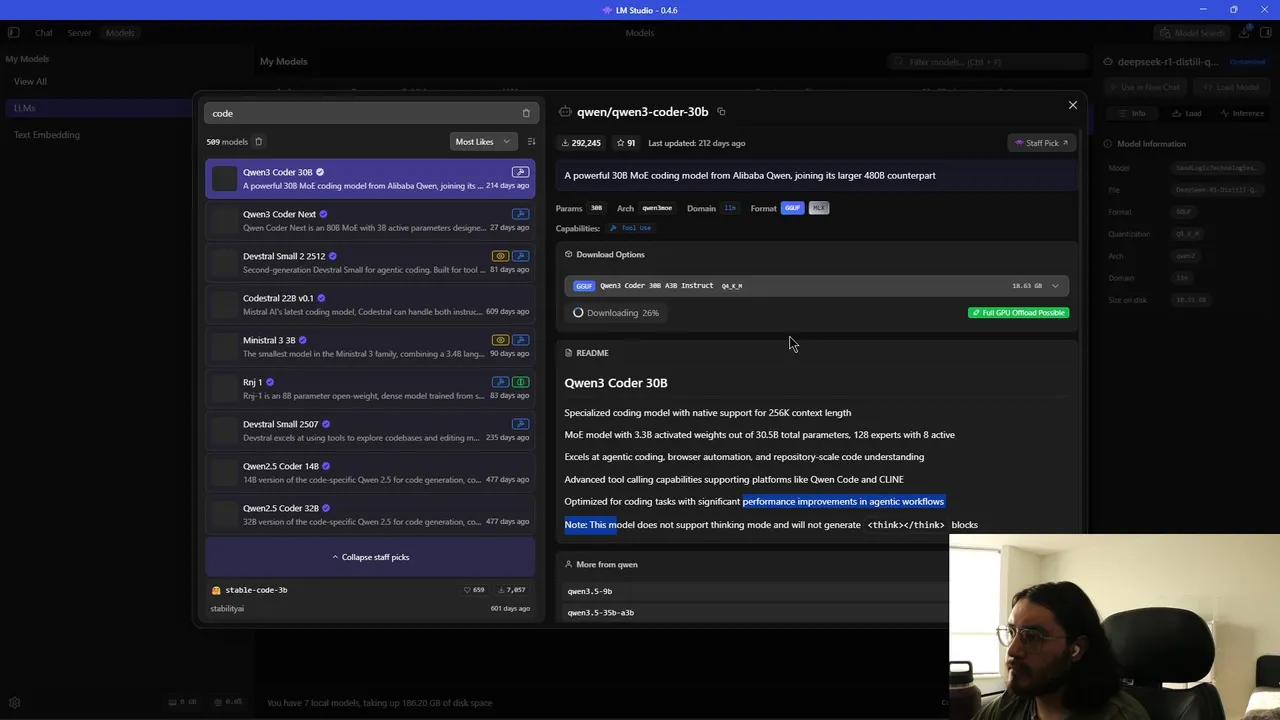The image size is (1280, 720).
Task: Expand Qwen3 Coder 30B A3B Instruct download option
Action: tap(816, 286)
